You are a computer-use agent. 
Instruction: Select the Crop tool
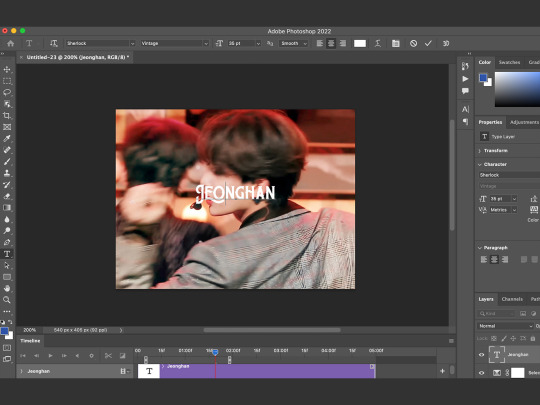pyautogui.click(x=7, y=115)
